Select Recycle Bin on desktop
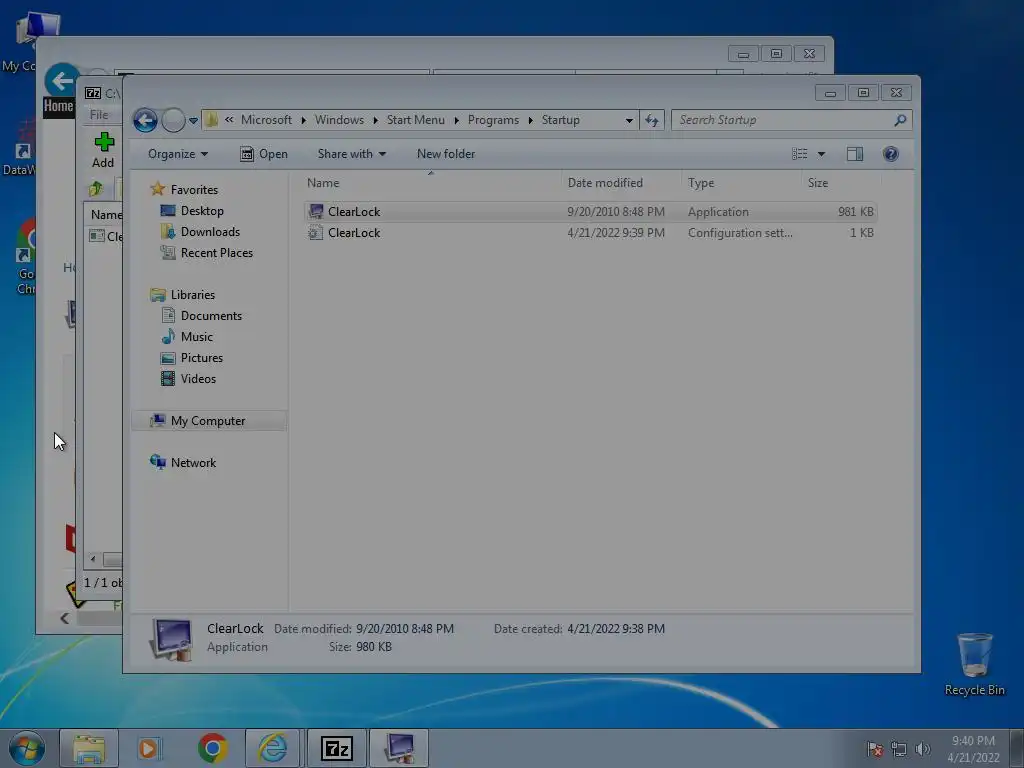Screen dimensions: 1024x768 click(974, 664)
